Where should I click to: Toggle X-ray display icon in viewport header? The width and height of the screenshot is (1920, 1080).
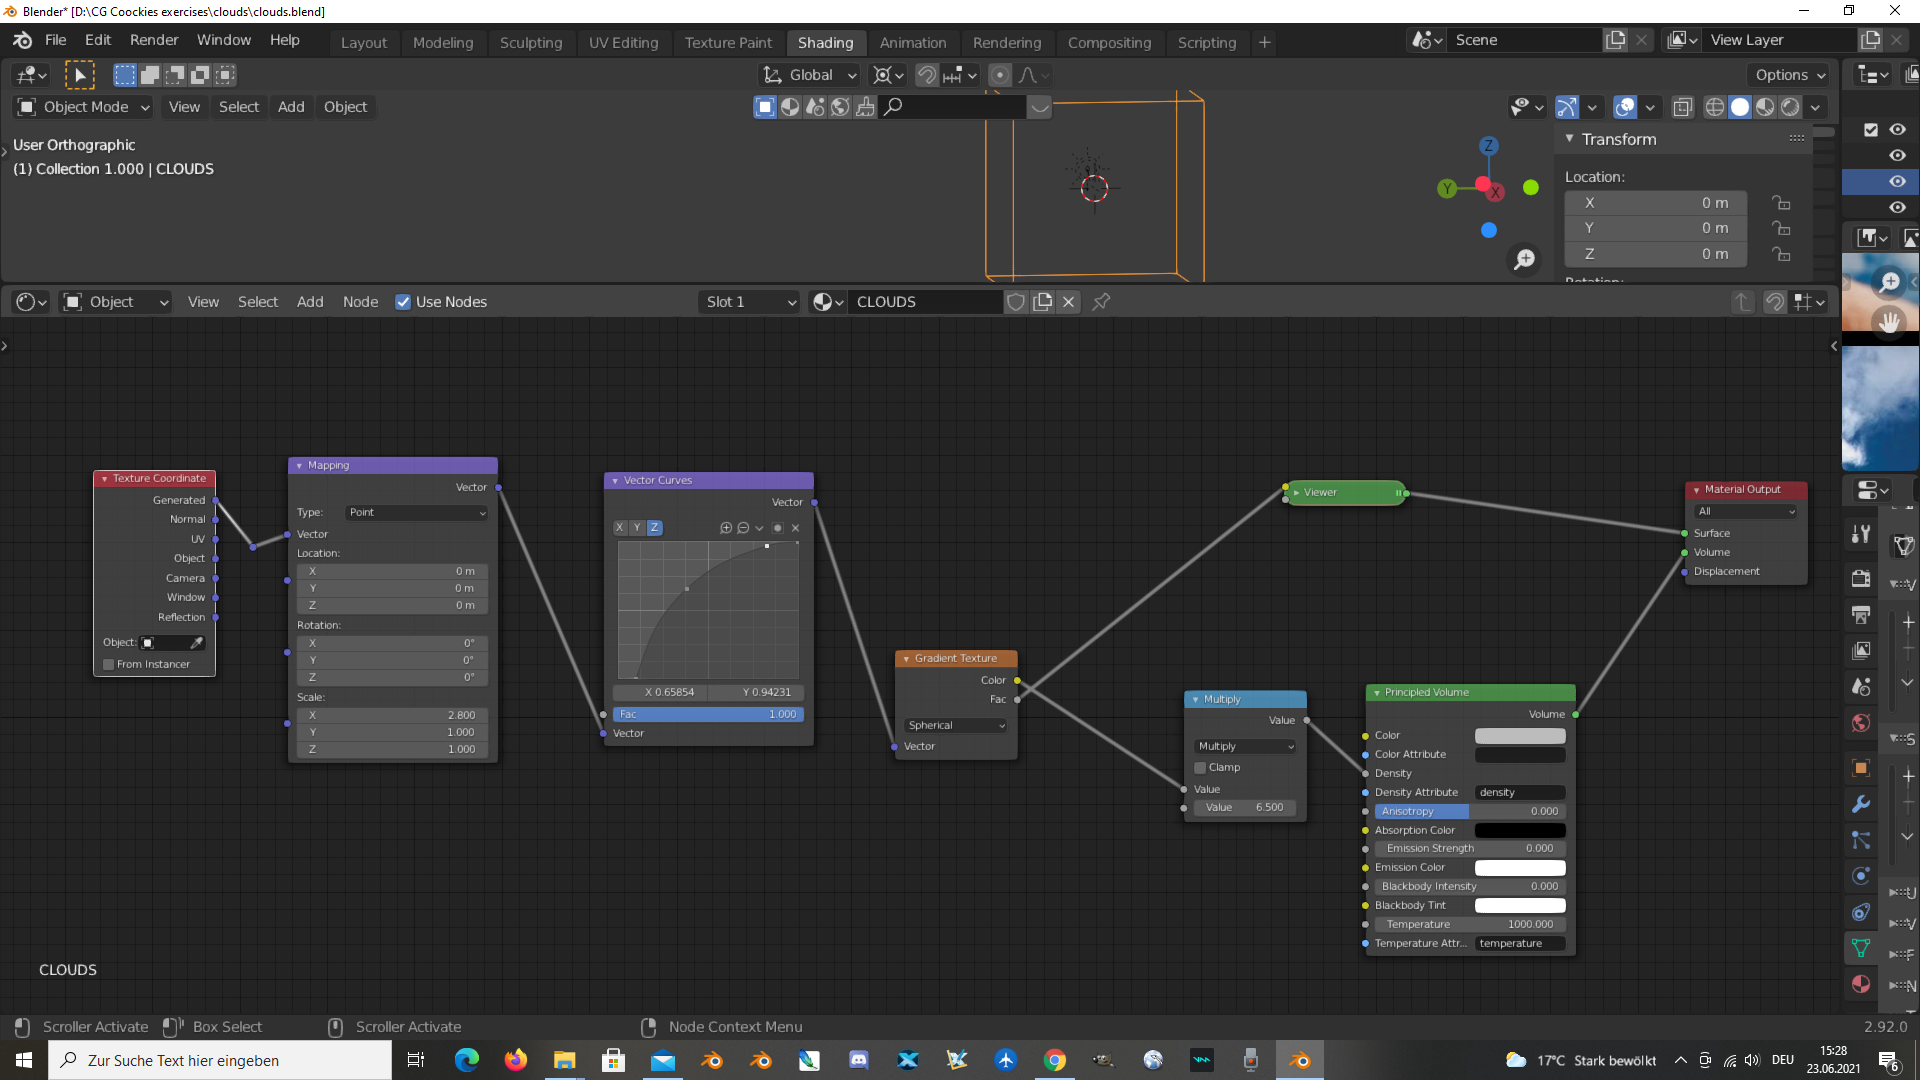[1683, 107]
